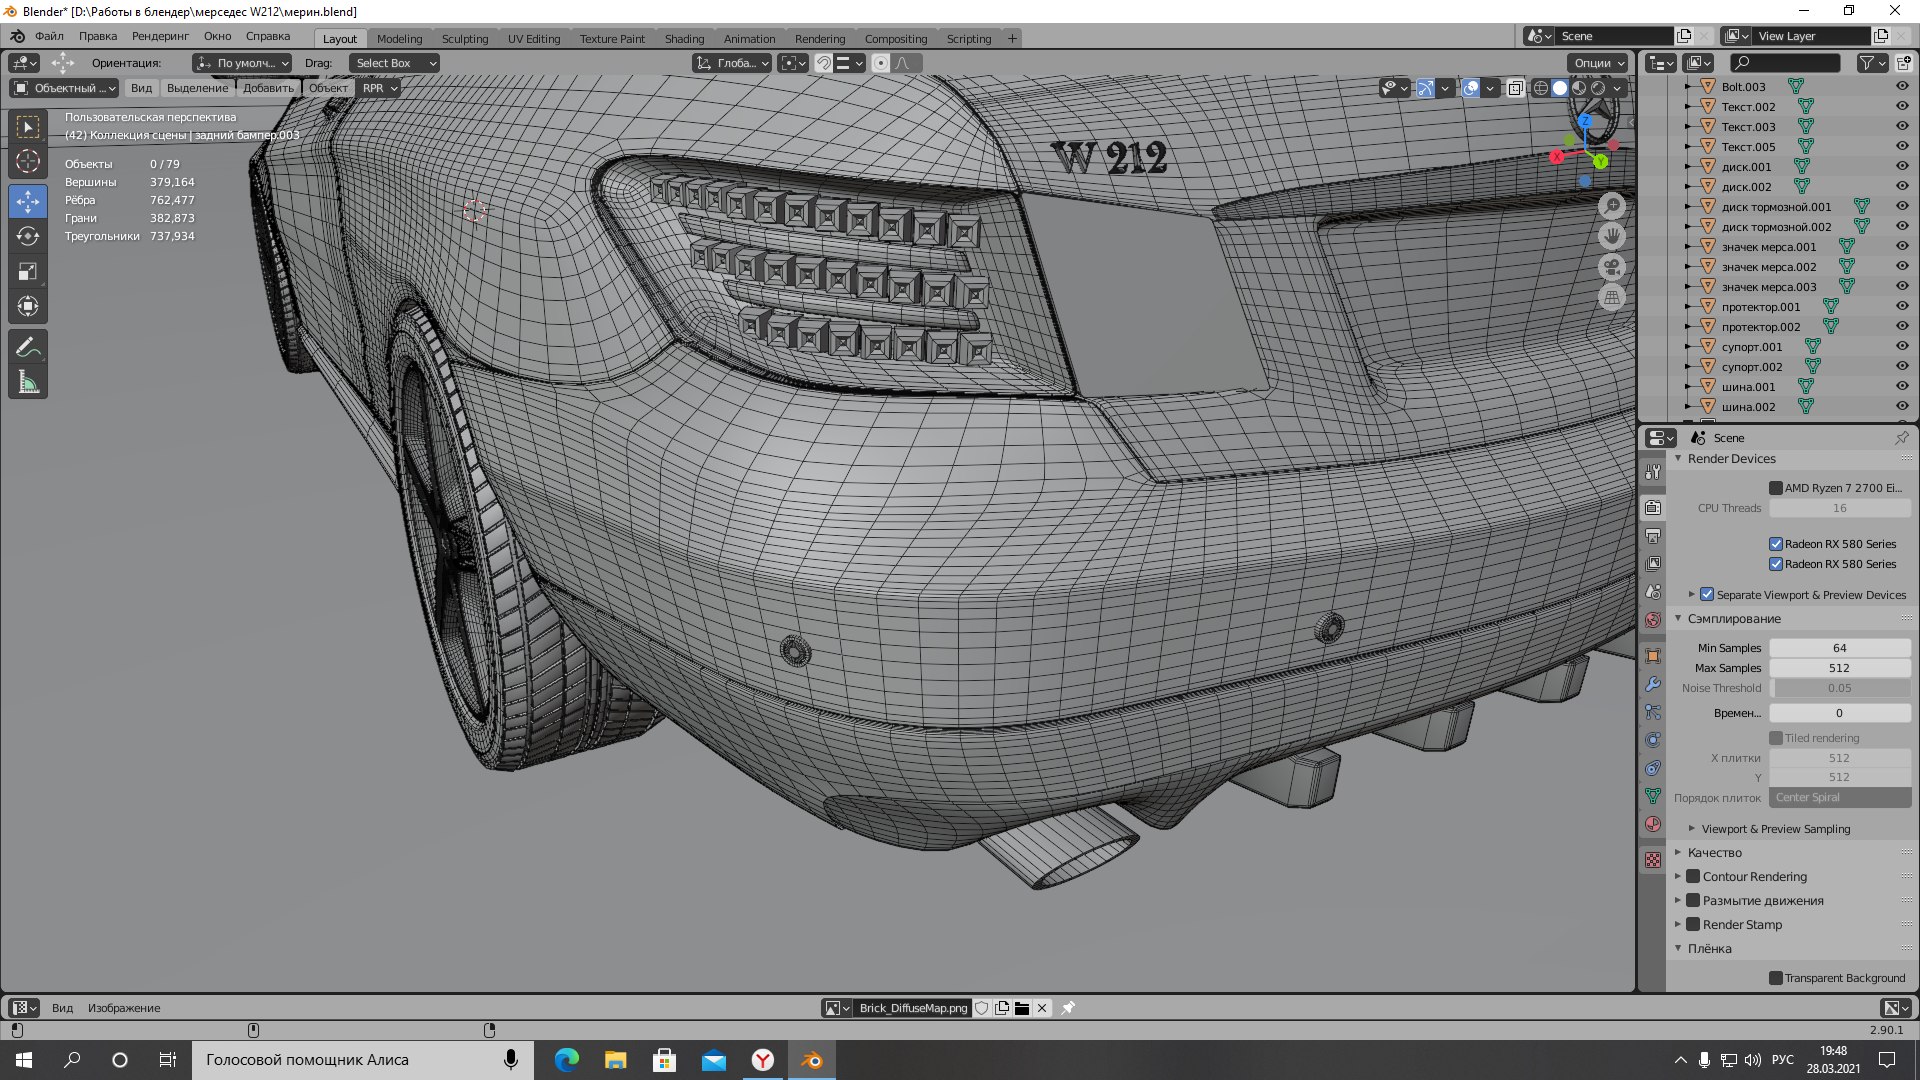This screenshot has width=1920, height=1080.
Task: Launch Yandex Browser from the taskbar
Action: (763, 1060)
